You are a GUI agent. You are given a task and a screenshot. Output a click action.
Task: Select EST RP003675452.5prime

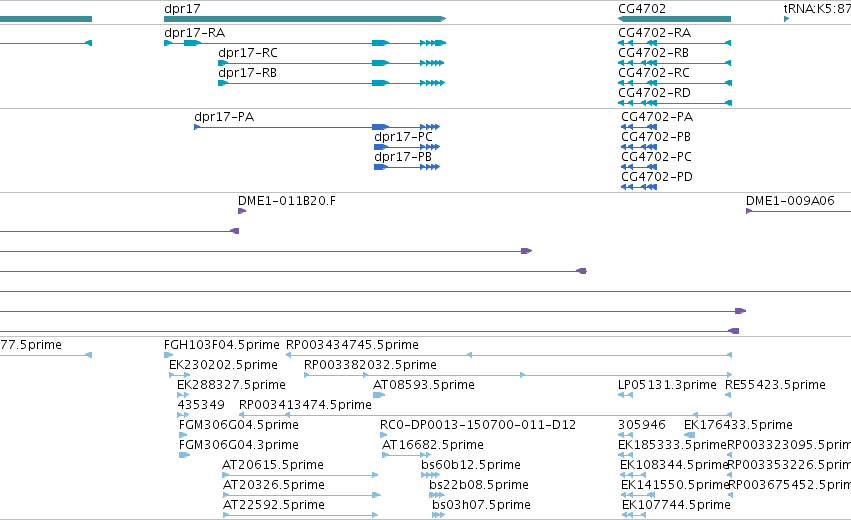(730, 496)
